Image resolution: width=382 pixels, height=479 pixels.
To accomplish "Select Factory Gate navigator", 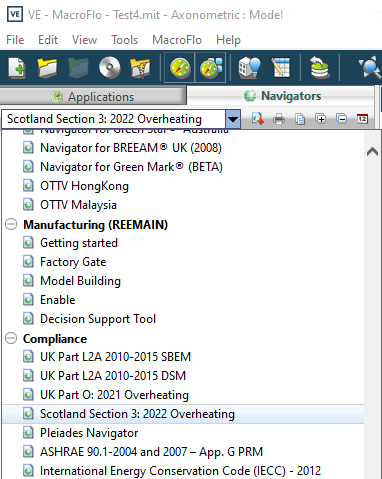I will pyautogui.click(x=73, y=262).
